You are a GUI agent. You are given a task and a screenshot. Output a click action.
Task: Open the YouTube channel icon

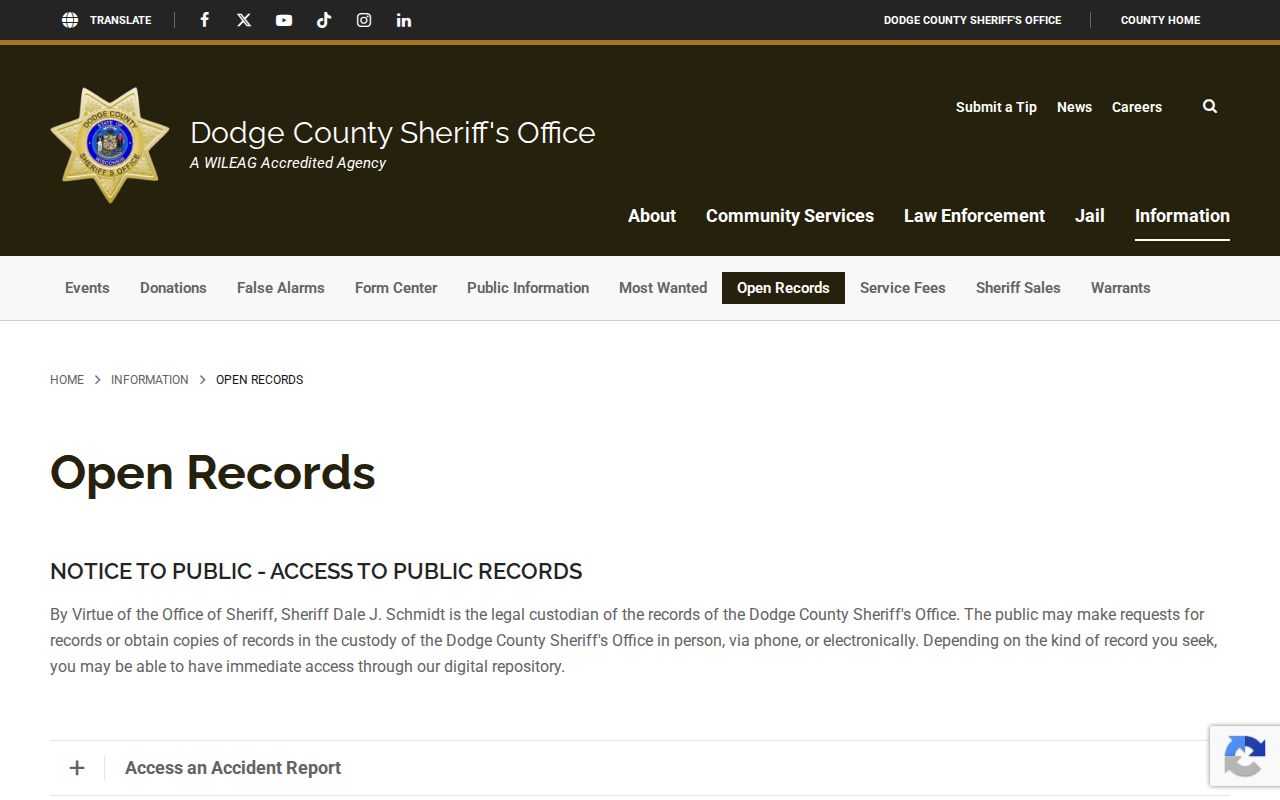284,20
